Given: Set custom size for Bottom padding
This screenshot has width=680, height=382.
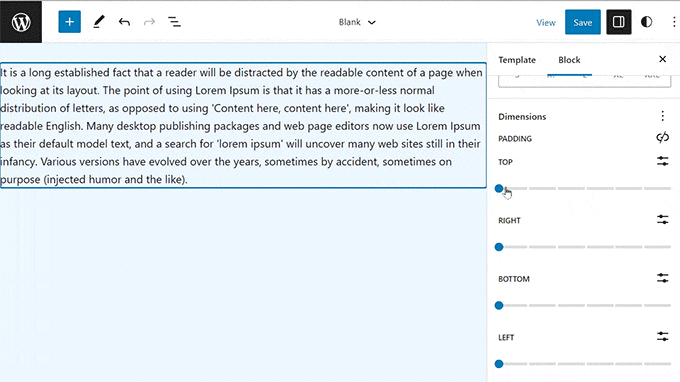Looking at the screenshot, I should pyautogui.click(x=662, y=278).
